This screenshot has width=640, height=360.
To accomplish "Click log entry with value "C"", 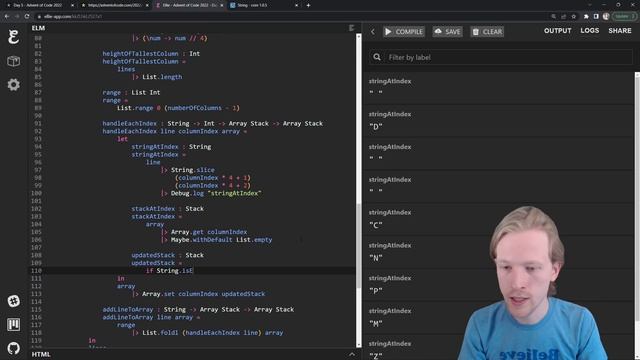I will coord(500,219).
